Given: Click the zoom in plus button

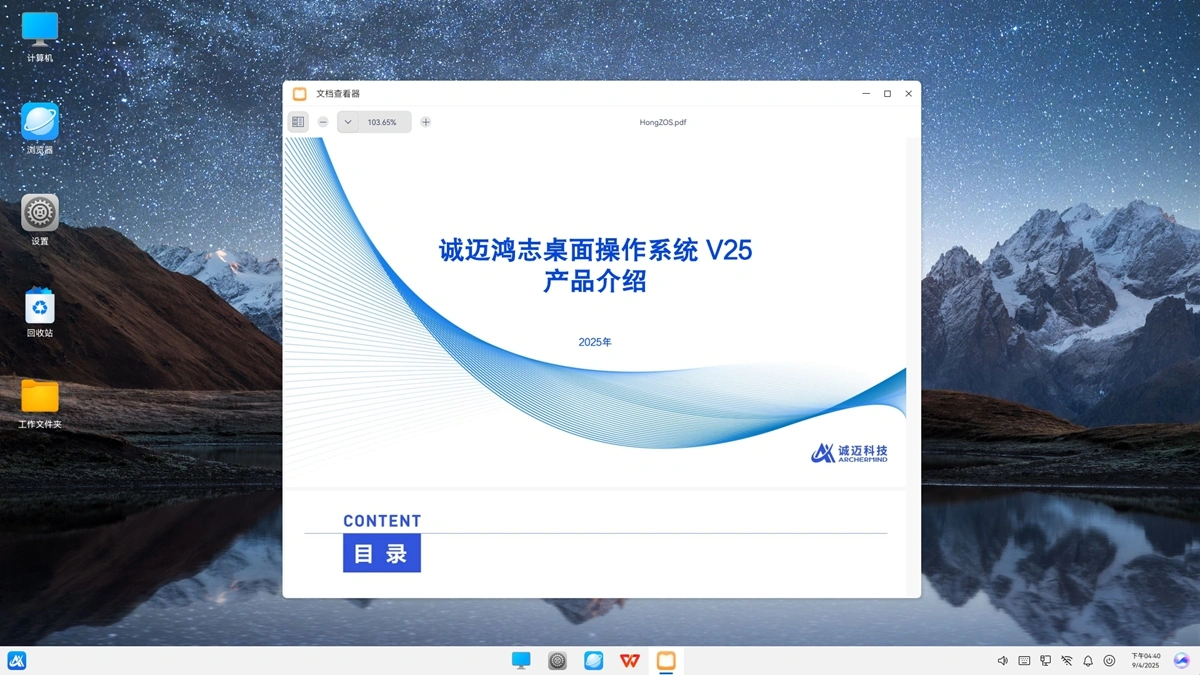Looking at the screenshot, I should 426,122.
